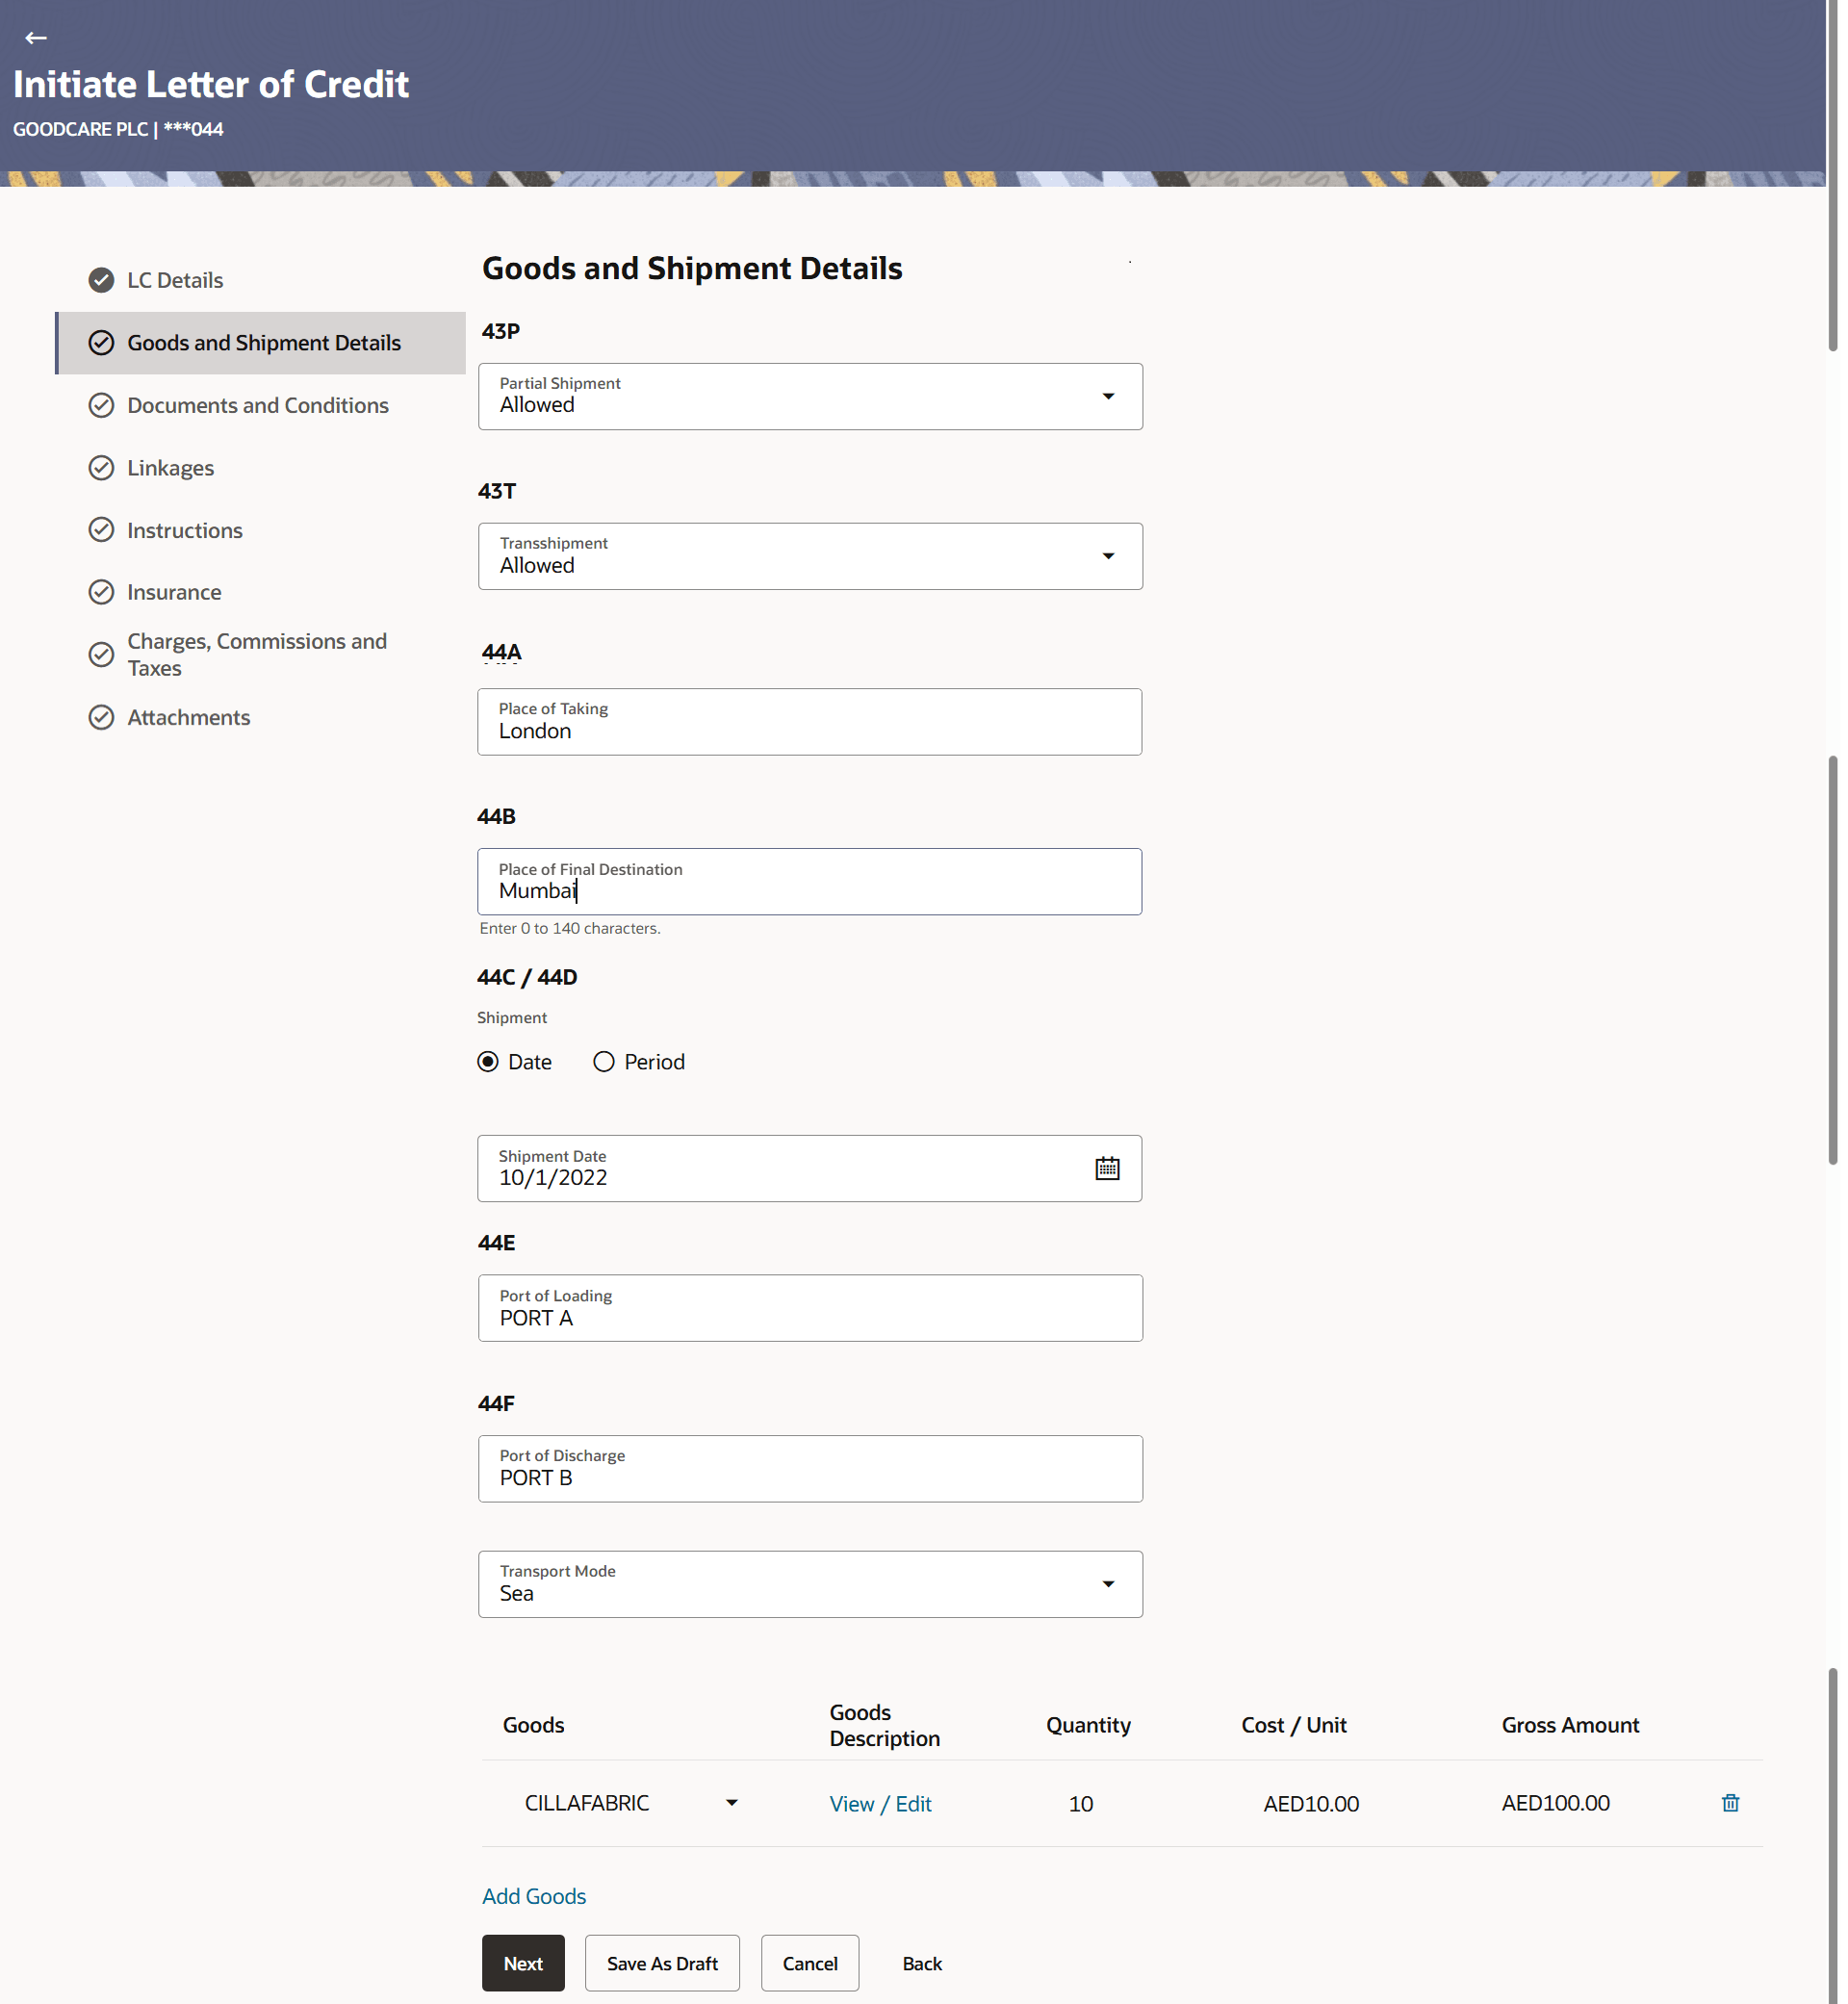Screen dimensions: 1848x2004
Task: Open the Transshipment dropdown
Action: tap(1108, 557)
